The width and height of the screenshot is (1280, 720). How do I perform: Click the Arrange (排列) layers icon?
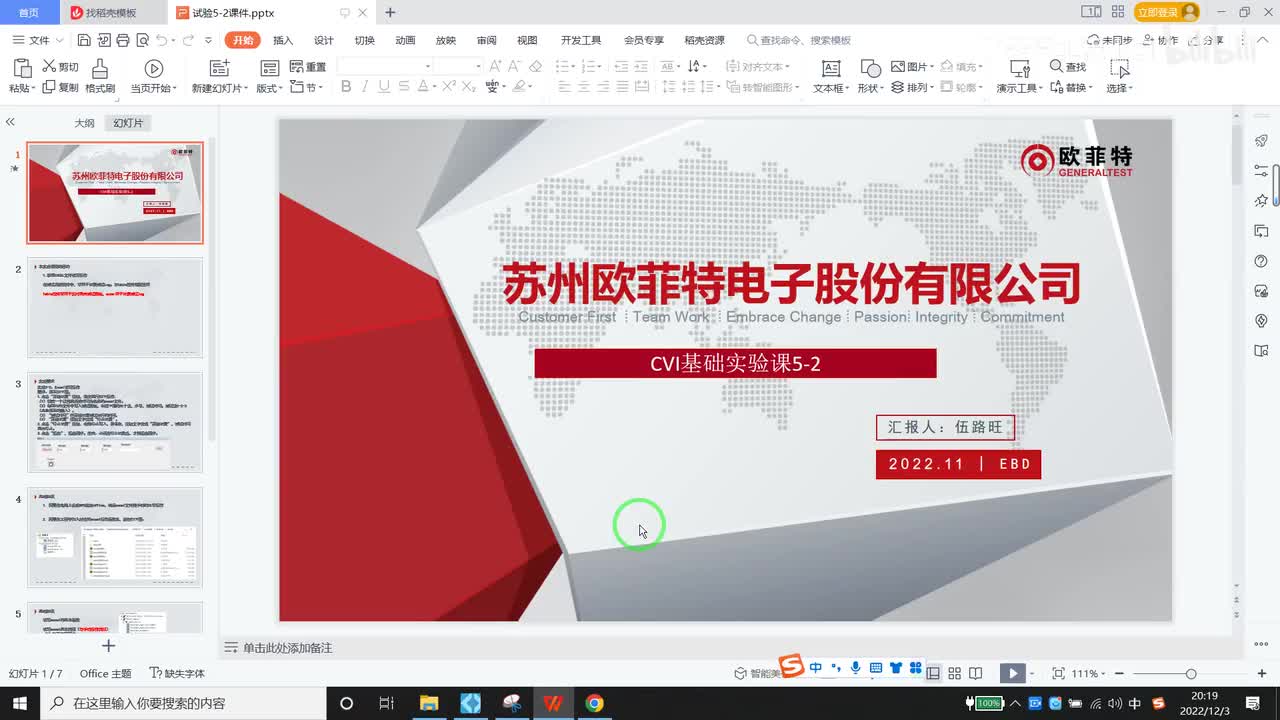pyautogui.click(x=897, y=87)
